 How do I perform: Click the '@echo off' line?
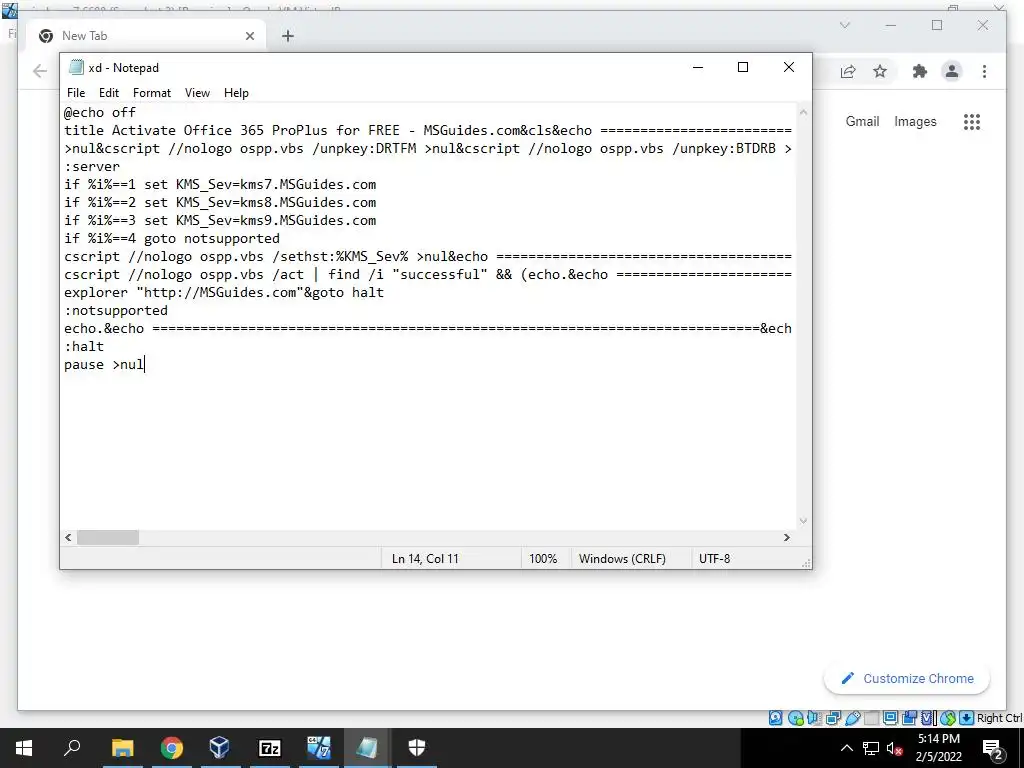click(100, 112)
